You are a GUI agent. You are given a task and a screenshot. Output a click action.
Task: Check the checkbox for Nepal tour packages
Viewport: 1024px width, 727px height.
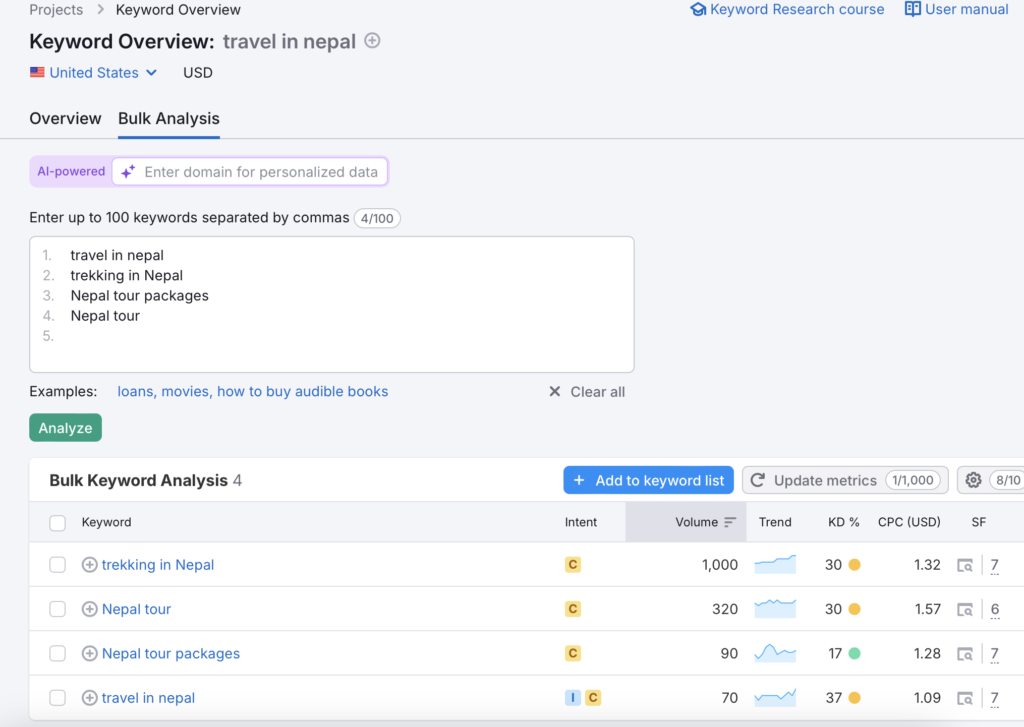pos(57,653)
